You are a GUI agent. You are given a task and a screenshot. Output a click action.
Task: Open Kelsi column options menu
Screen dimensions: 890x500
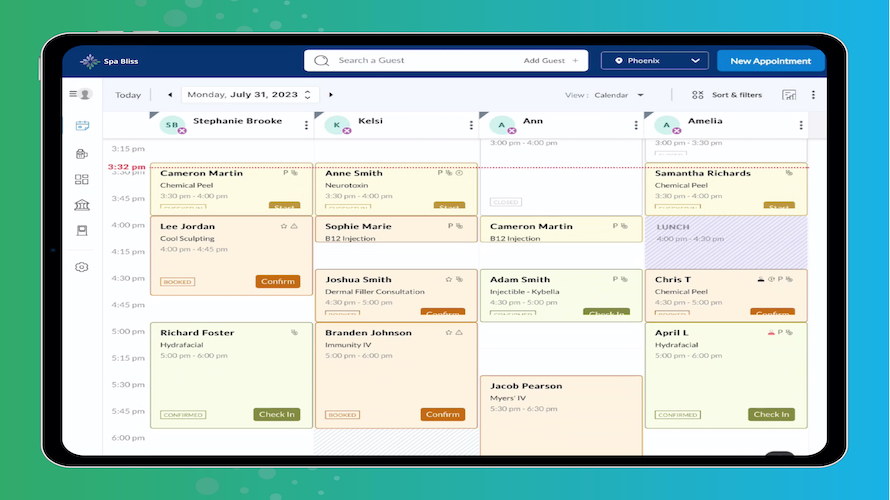pos(471,125)
